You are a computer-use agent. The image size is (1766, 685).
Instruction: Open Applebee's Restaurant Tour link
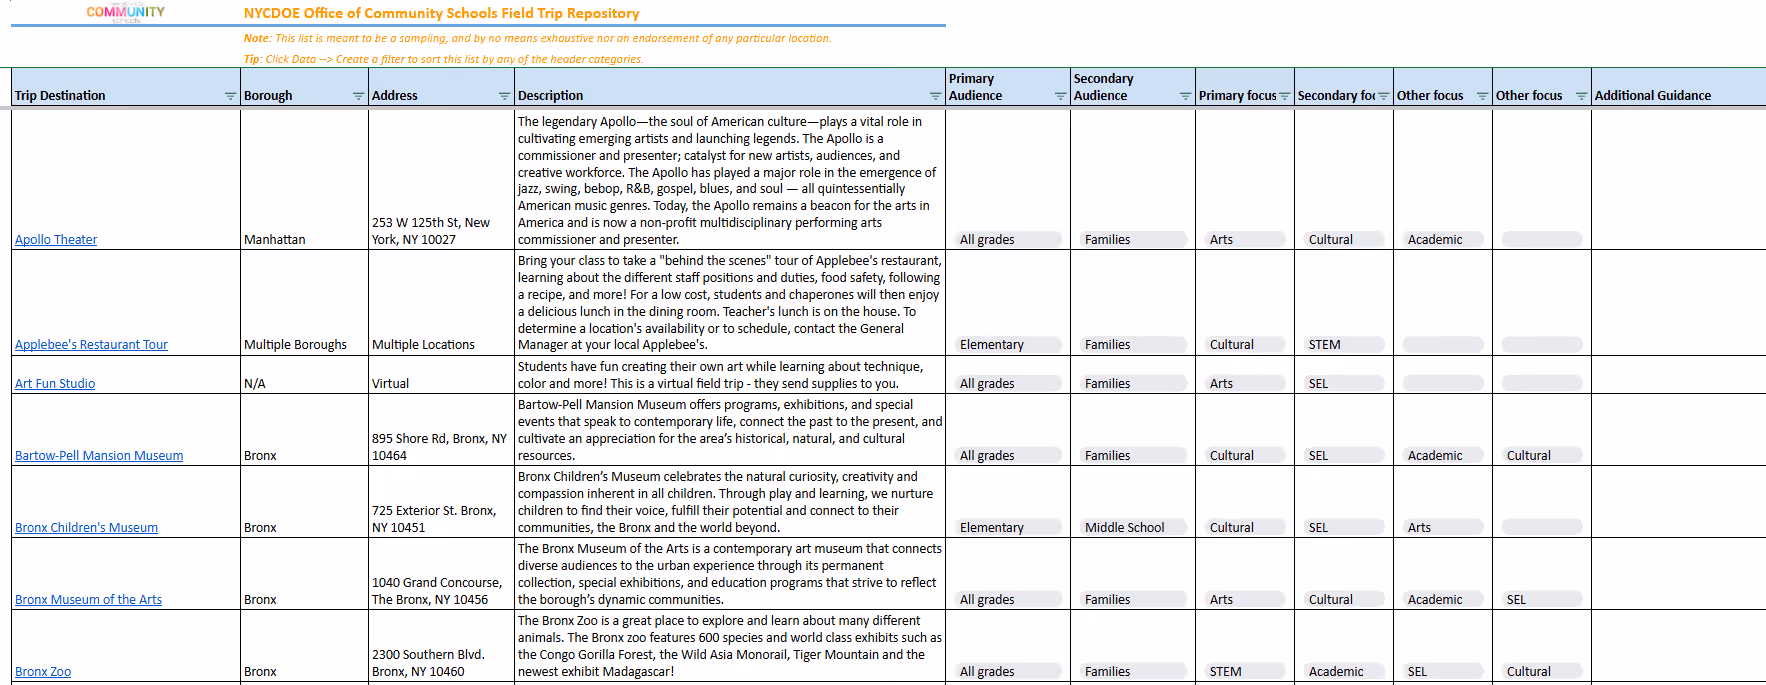tap(91, 345)
